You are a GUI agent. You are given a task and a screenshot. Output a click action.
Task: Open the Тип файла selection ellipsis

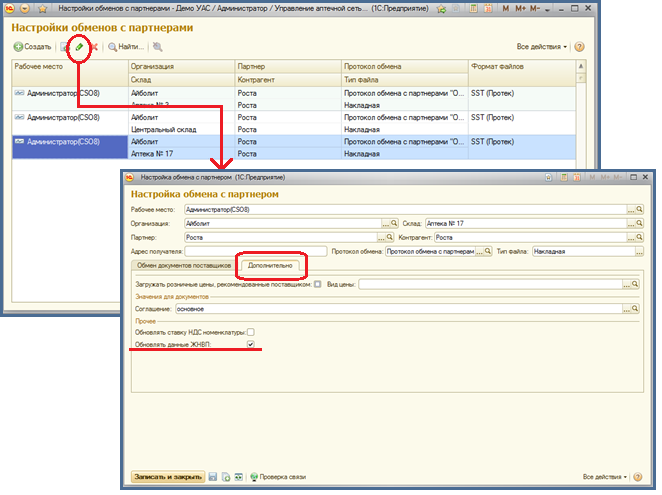[x=640, y=251]
